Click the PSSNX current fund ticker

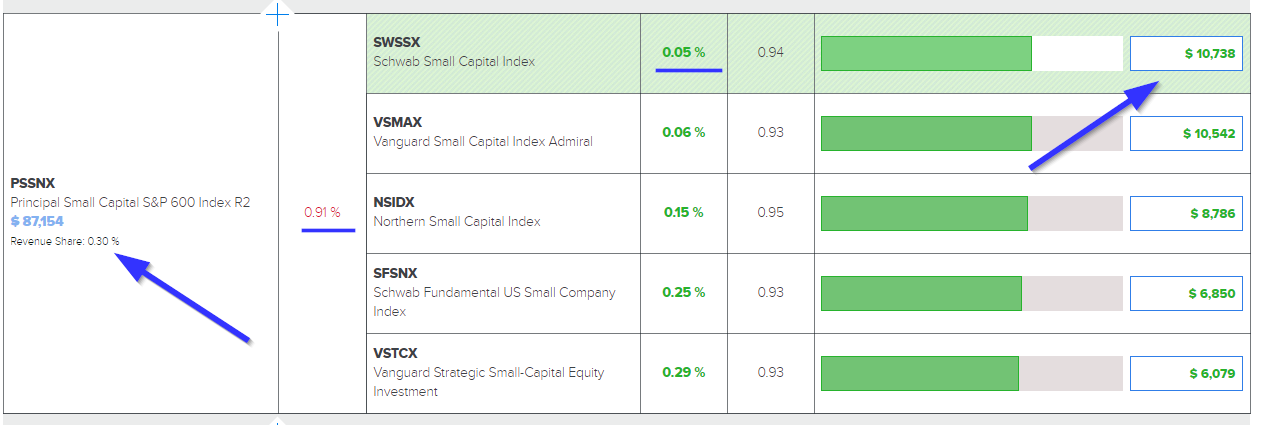click(x=32, y=184)
